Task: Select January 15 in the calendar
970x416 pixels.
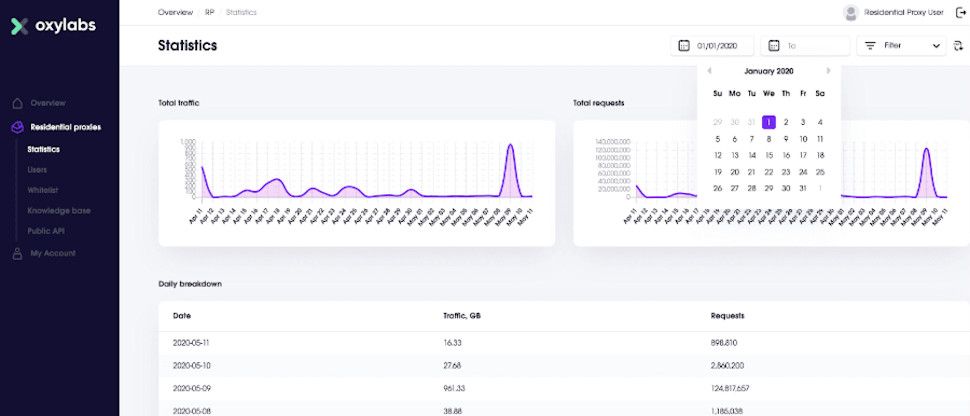Action: click(x=769, y=155)
